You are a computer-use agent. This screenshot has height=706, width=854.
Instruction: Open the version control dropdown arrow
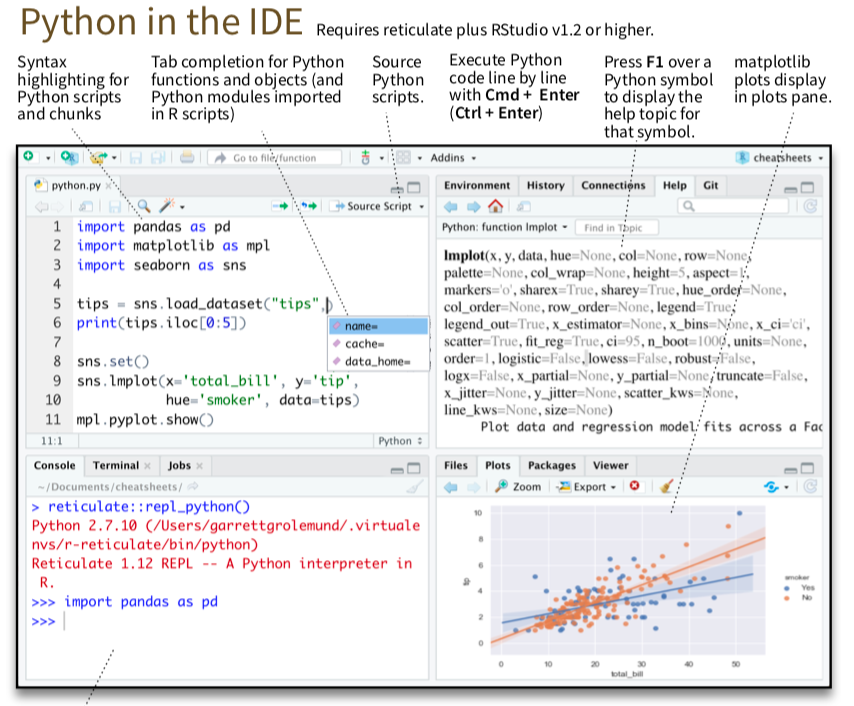coord(381,159)
